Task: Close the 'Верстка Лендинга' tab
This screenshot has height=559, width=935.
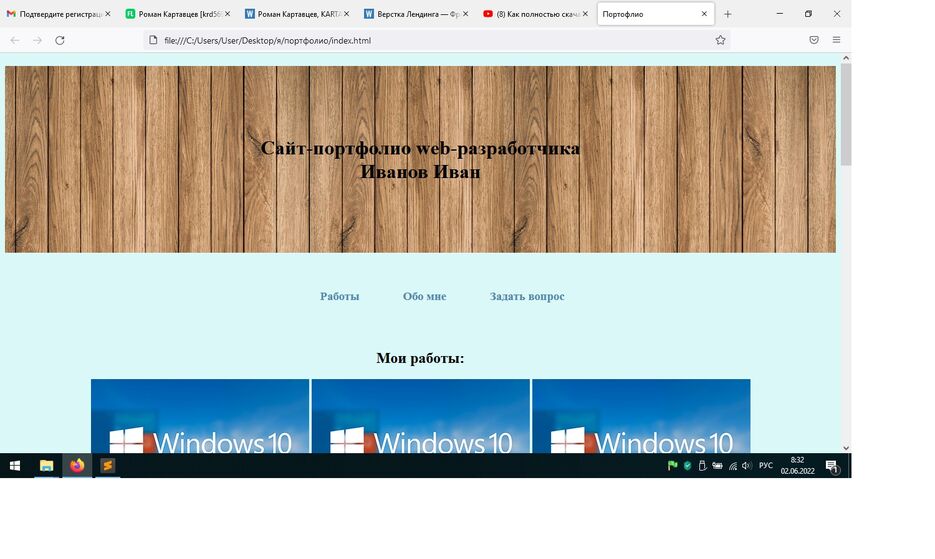Action: tap(466, 14)
